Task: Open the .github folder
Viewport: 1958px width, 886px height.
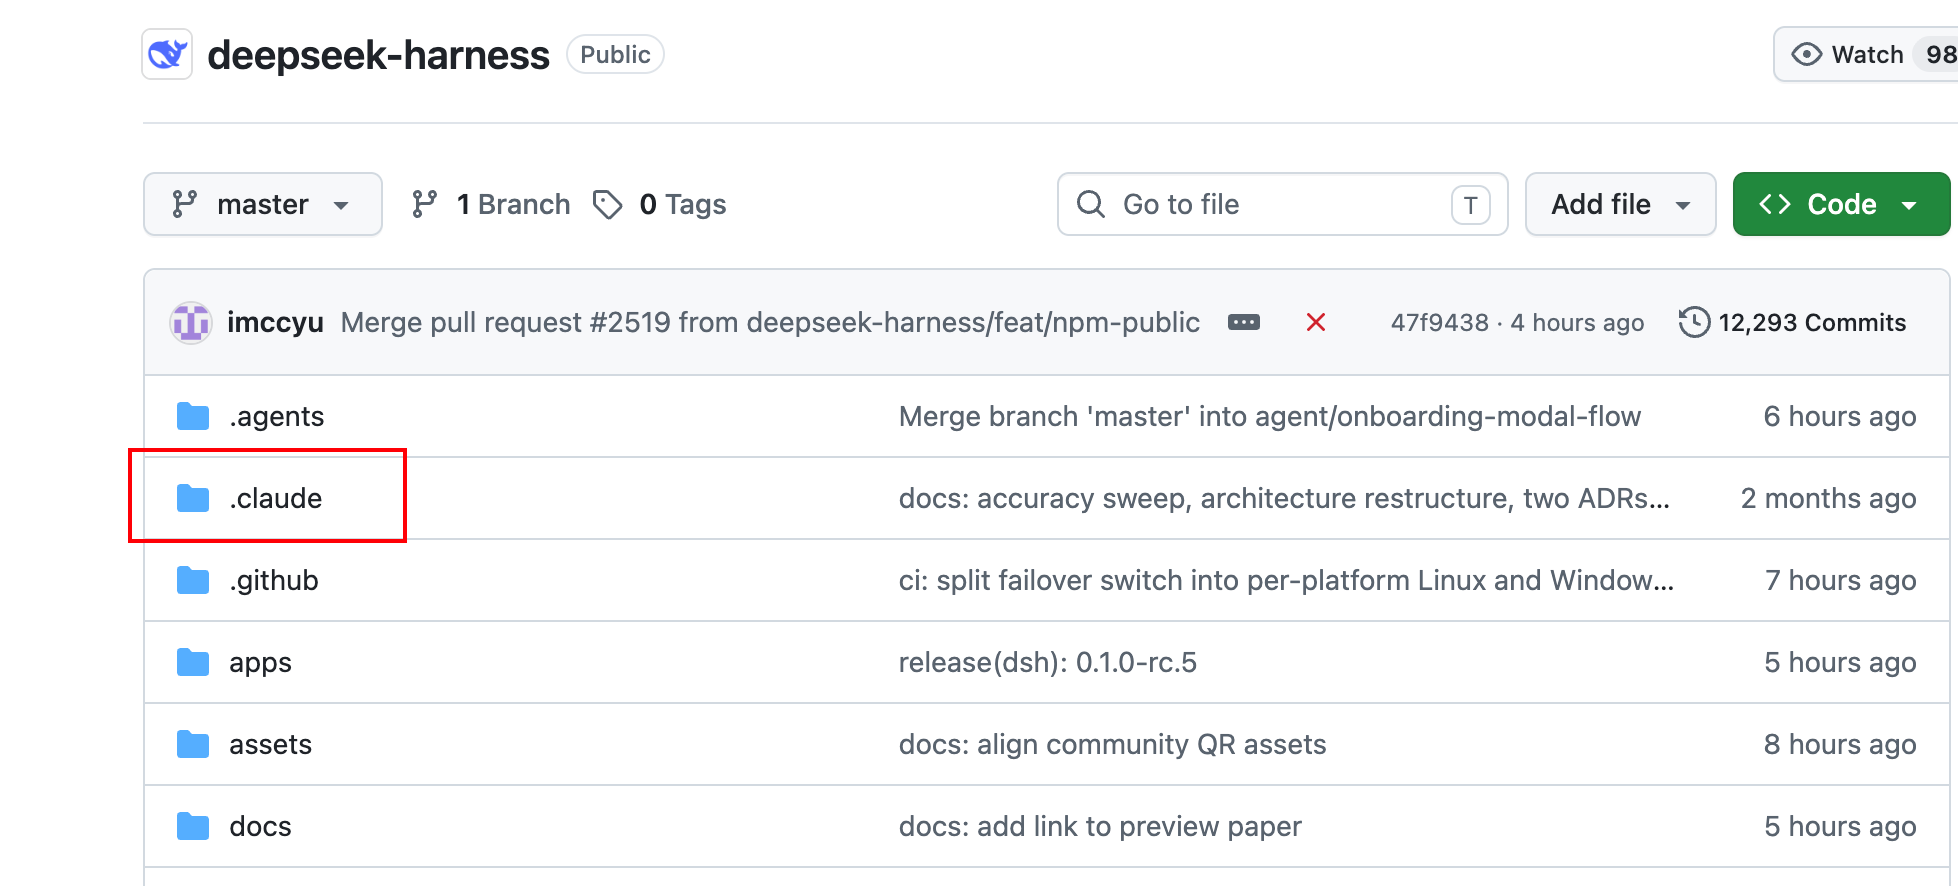Action: [273, 580]
